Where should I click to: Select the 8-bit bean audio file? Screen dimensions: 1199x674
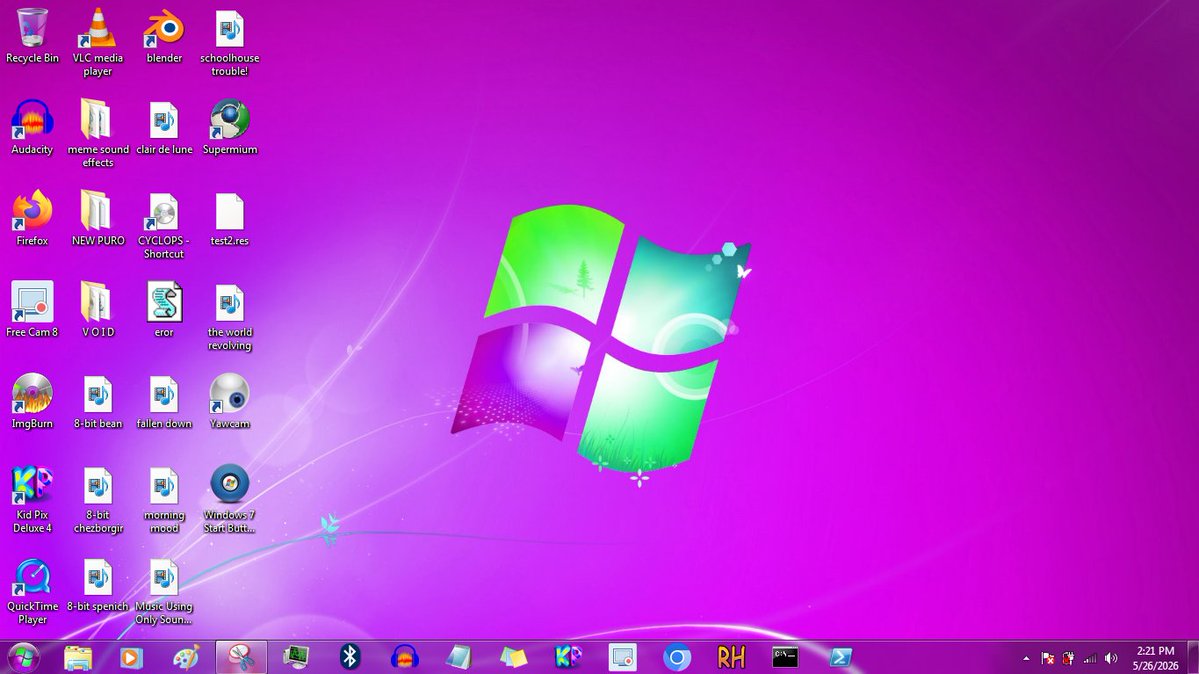coord(98,401)
